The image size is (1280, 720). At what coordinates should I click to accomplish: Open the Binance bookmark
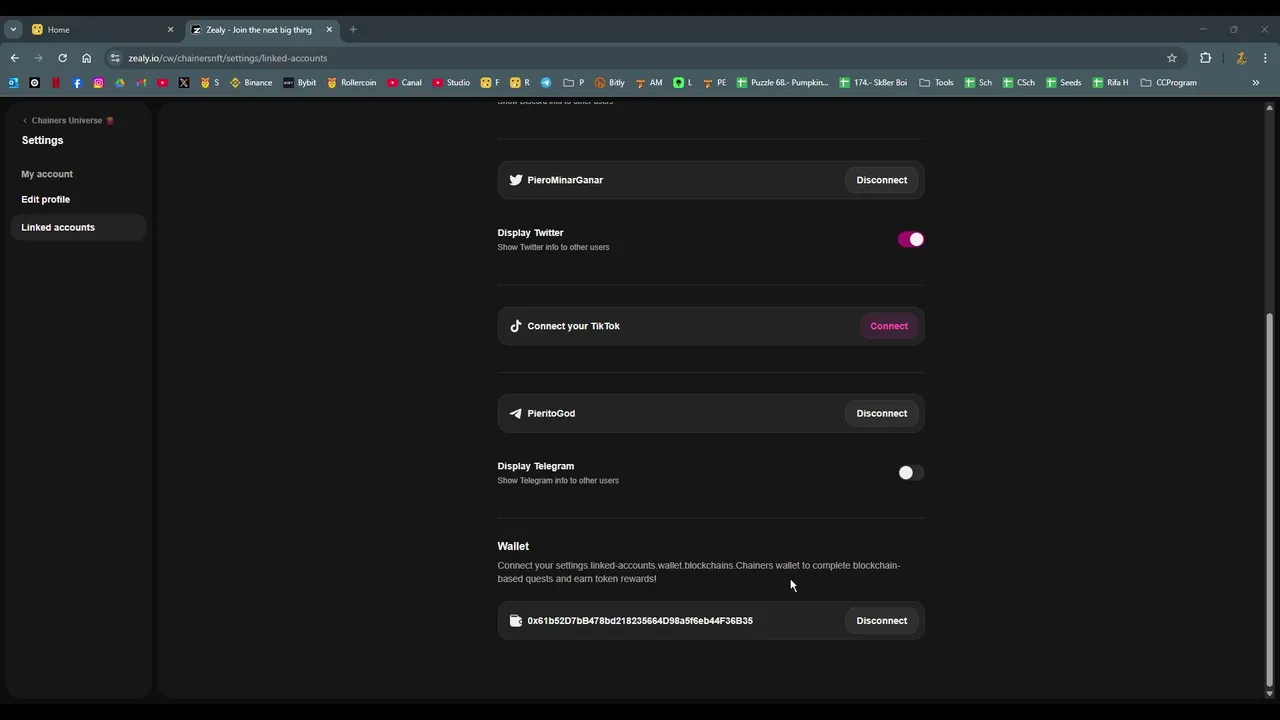click(251, 83)
